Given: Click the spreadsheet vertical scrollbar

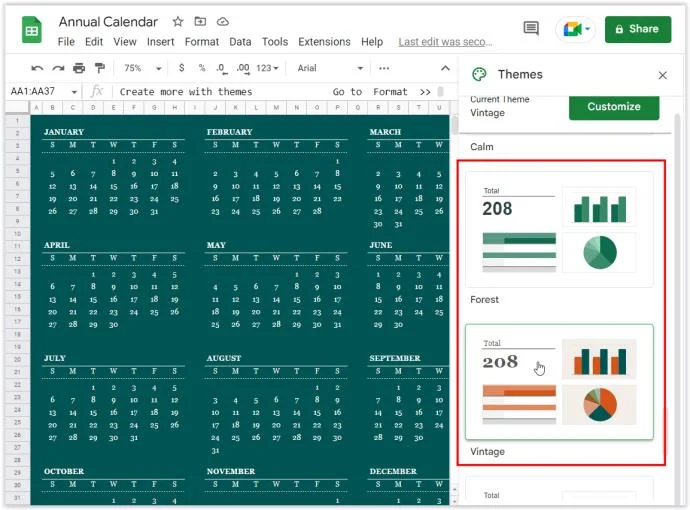Looking at the screenshot, I should 454,125.
